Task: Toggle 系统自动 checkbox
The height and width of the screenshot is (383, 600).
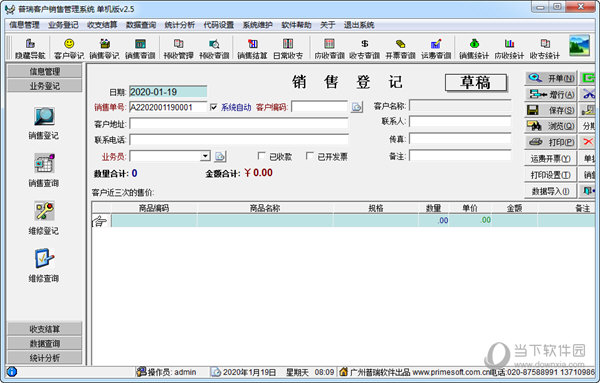Action: click(214, 107)
